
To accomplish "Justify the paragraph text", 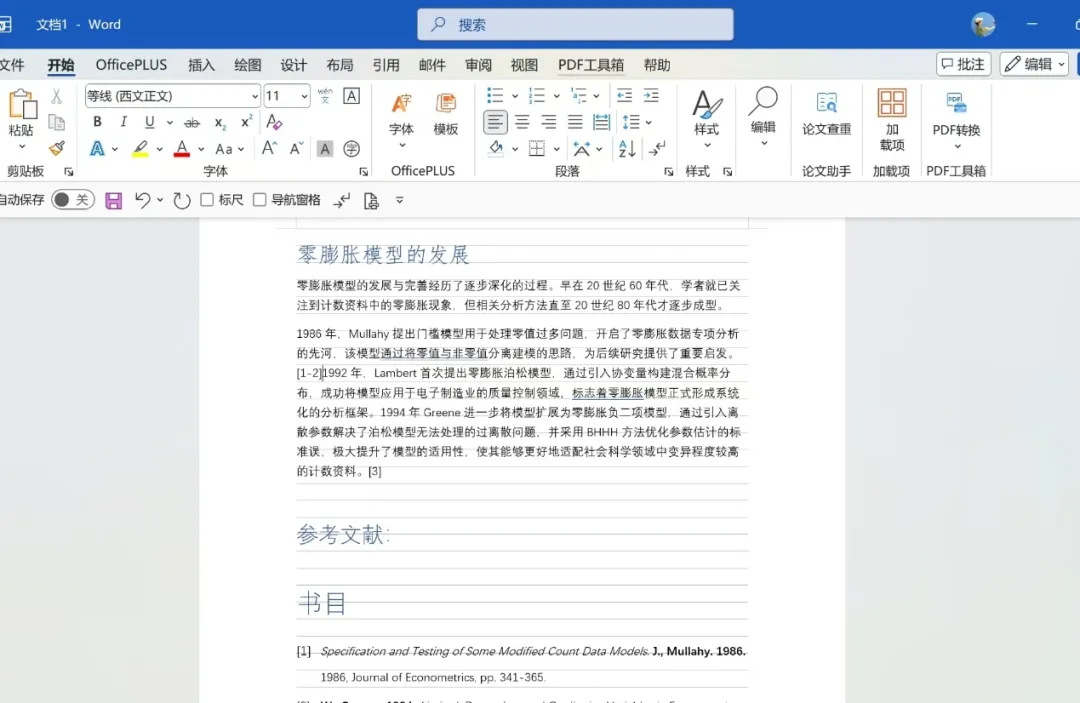I will [x=574, y=123].
